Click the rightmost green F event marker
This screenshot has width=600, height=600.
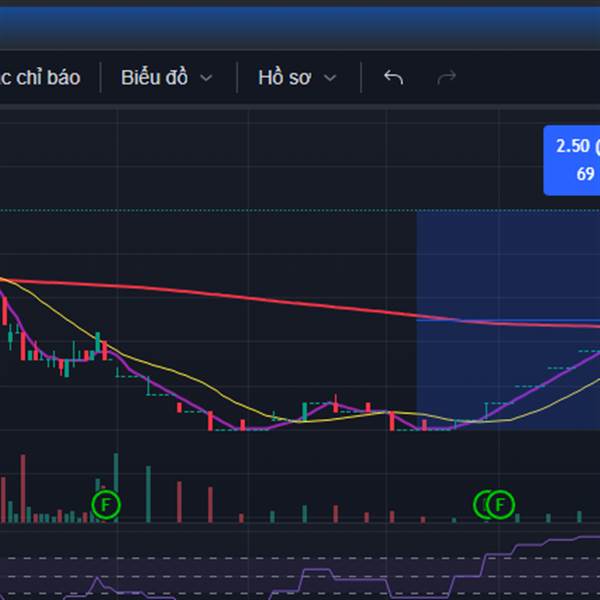pyautogui.click(x=500, y=505)
